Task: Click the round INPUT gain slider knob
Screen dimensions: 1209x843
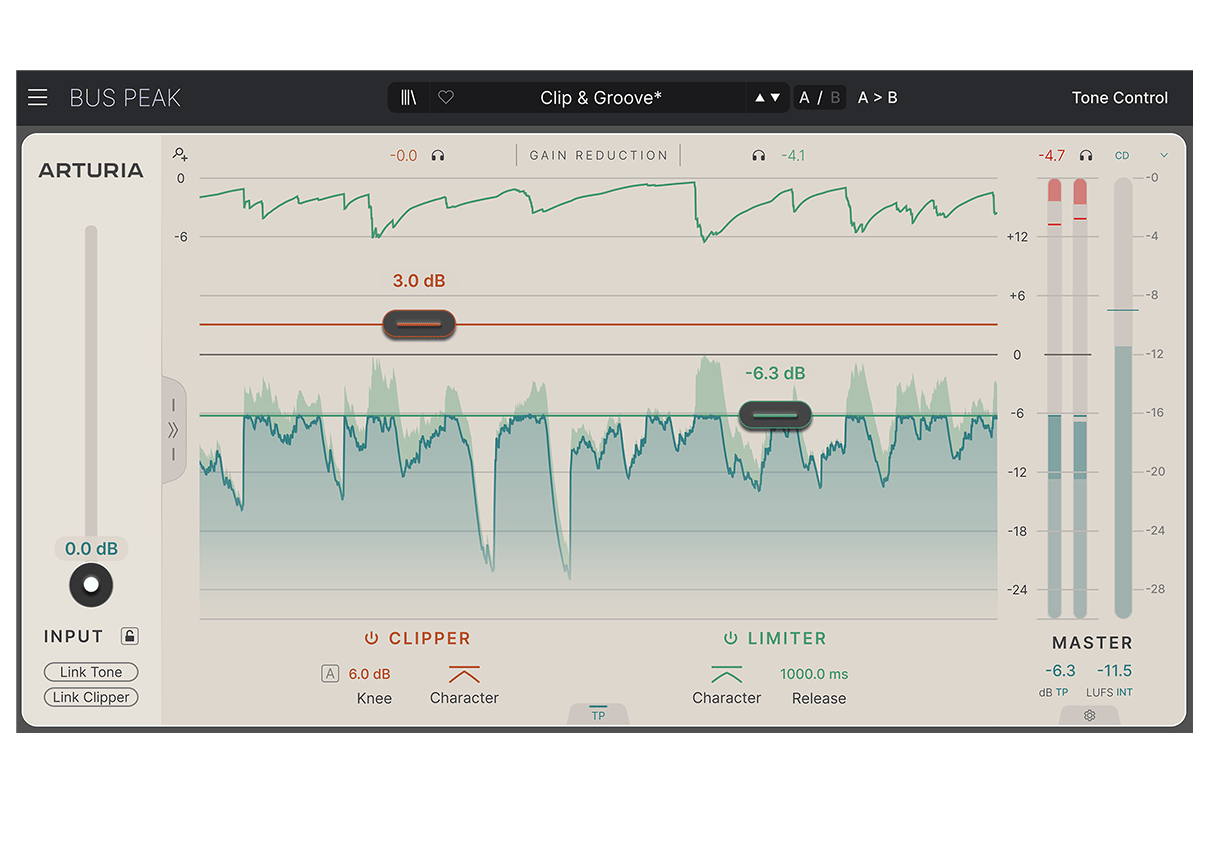Action: pos(91,585)
